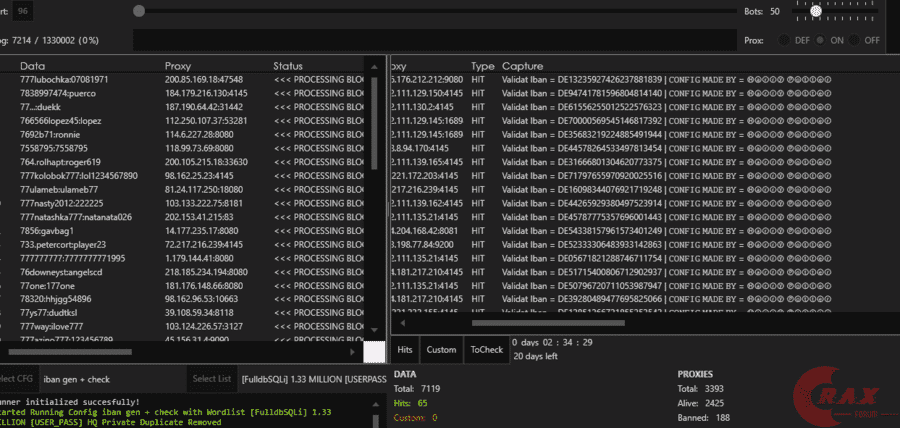This screenshot has width=900, height=428.
Task: Set proxy mode to OFF
Action: [x=854, y=41]
